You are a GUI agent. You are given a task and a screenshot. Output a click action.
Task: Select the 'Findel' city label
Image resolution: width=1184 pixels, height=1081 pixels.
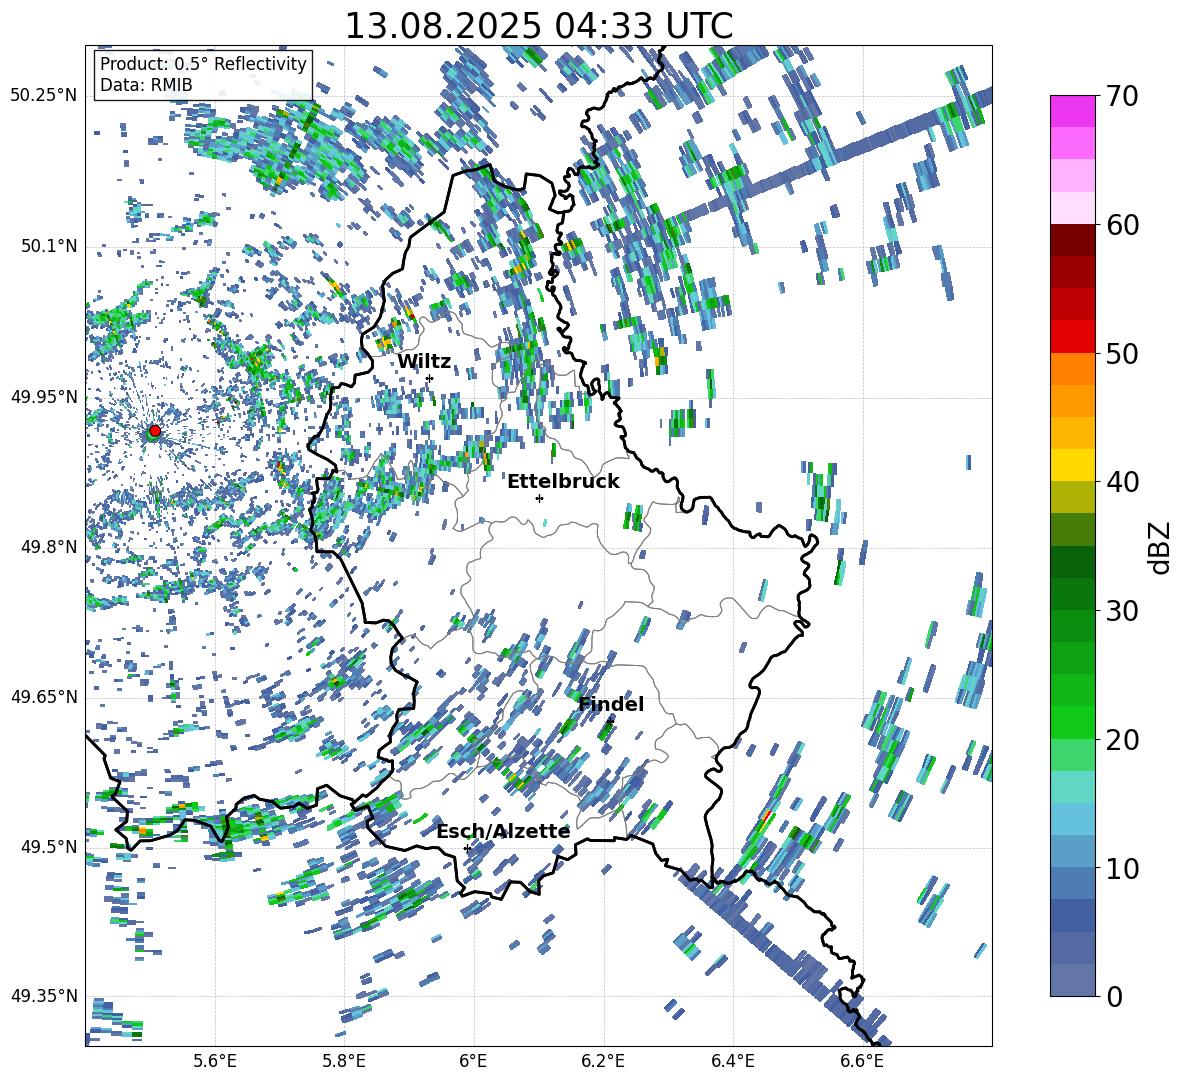coord(611,704)
